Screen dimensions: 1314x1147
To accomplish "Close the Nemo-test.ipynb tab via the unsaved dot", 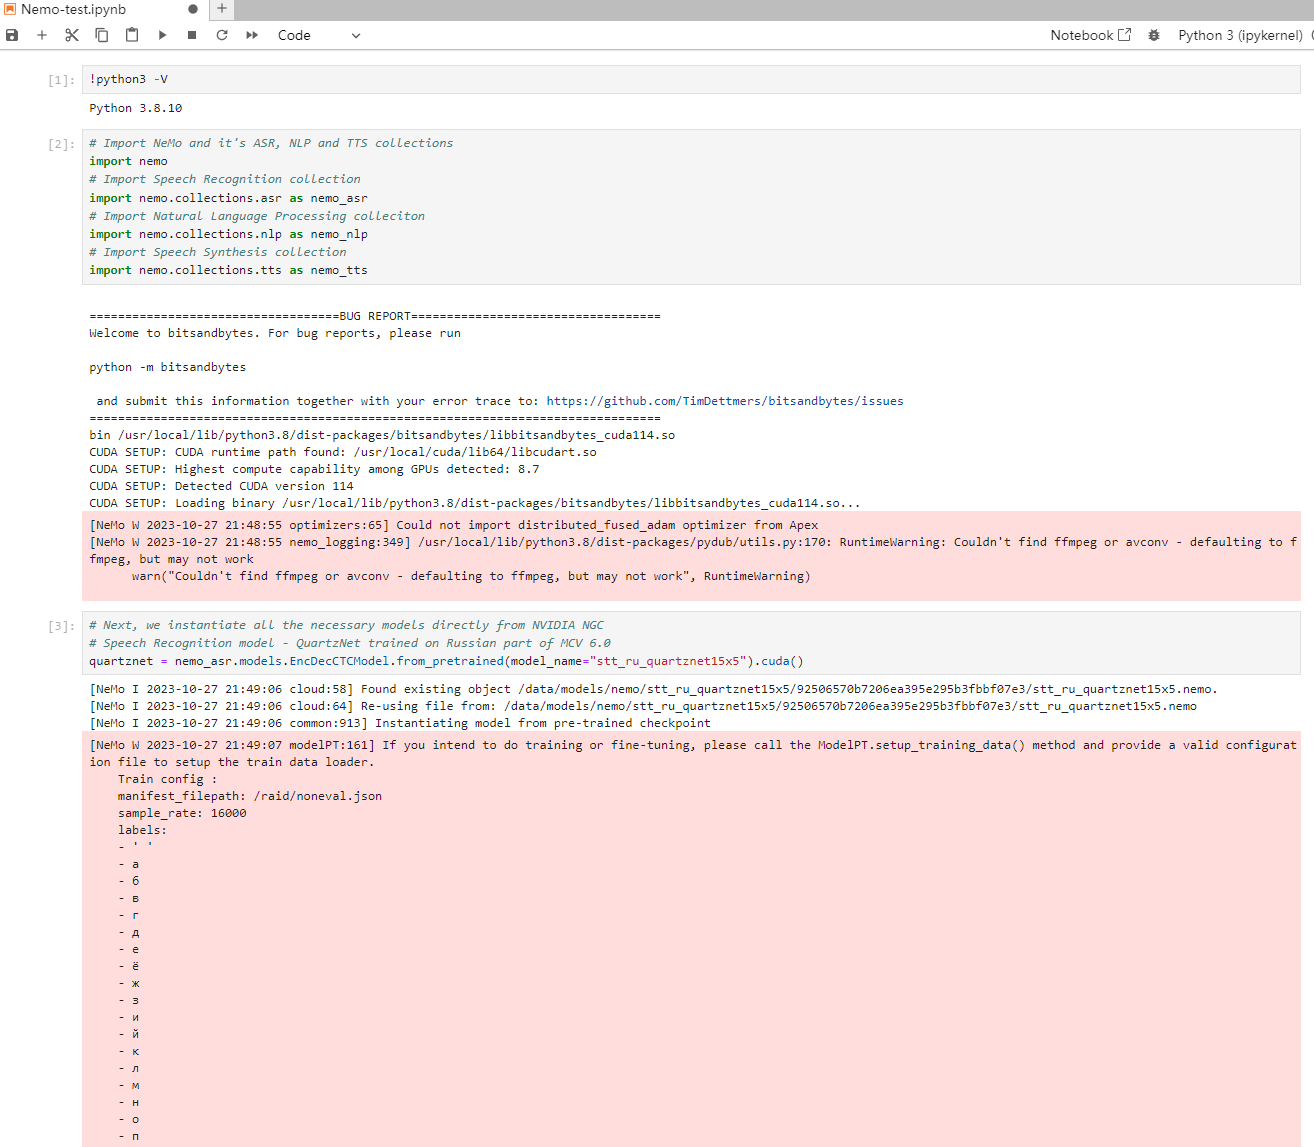I will 193,9.
